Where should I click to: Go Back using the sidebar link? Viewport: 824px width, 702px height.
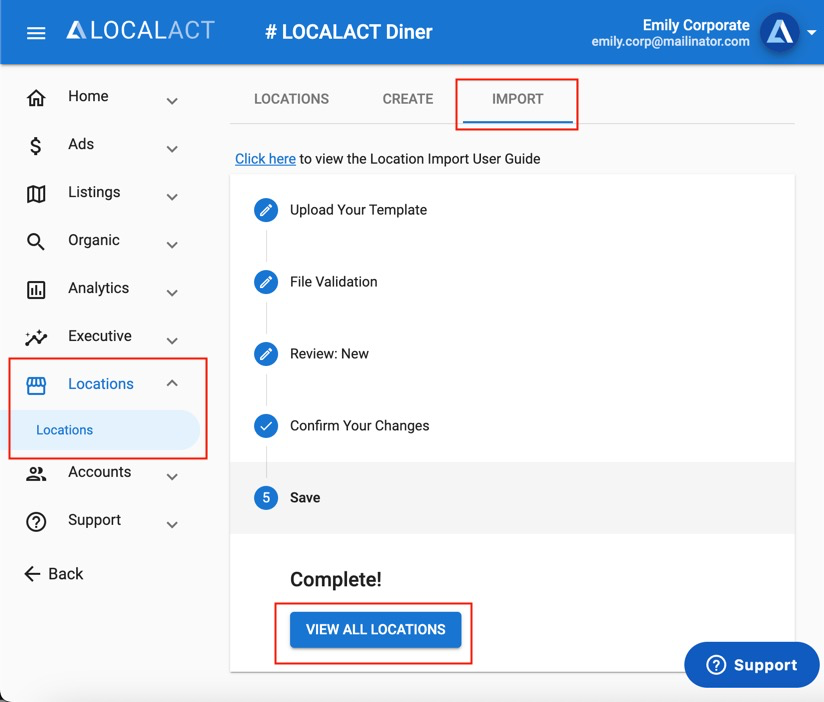pos(54,574)
